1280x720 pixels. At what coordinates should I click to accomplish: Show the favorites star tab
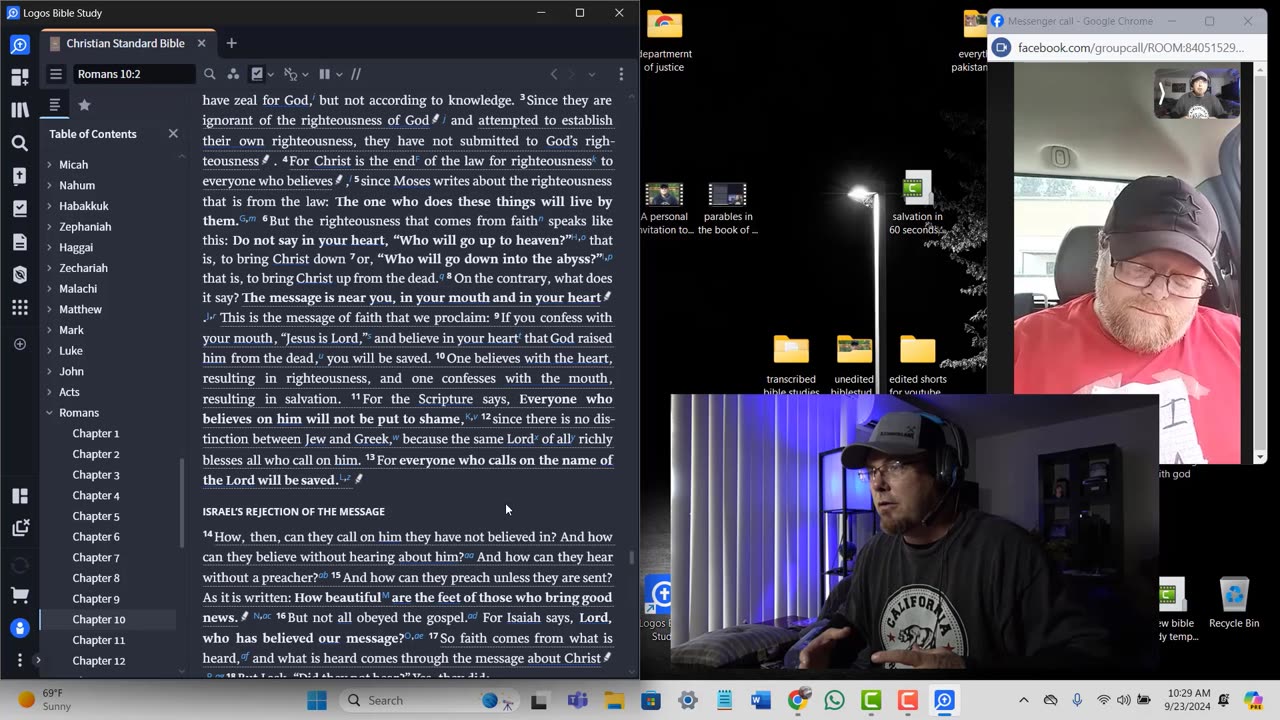tap(84, 105)
